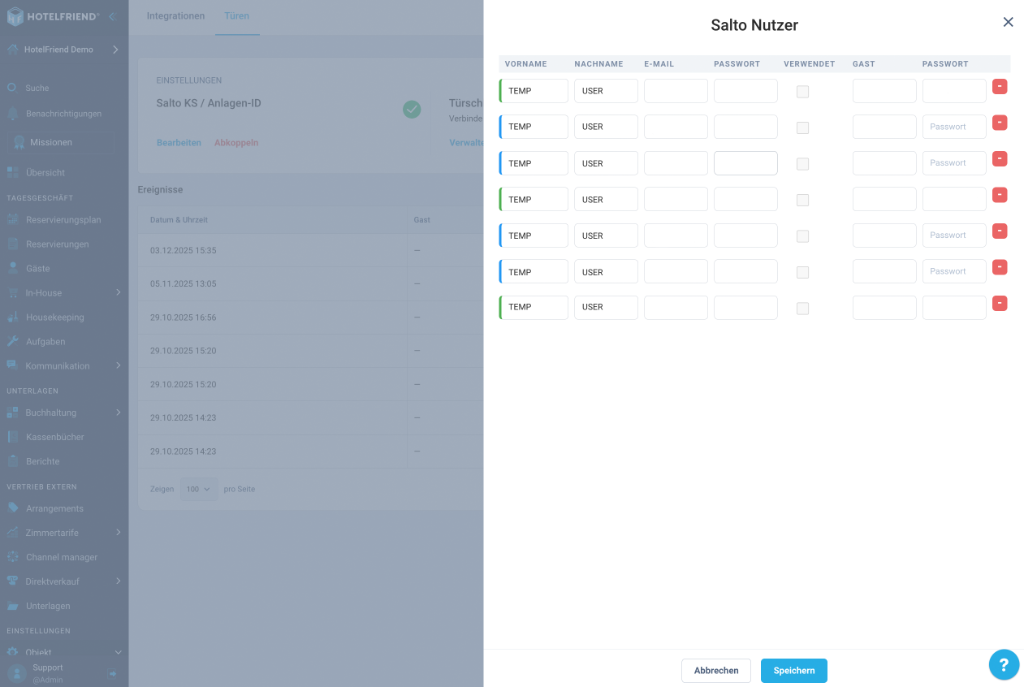Remove the fifth TEMP USER row
This screenshot has width=1024, height=687.
click(999, 231)
